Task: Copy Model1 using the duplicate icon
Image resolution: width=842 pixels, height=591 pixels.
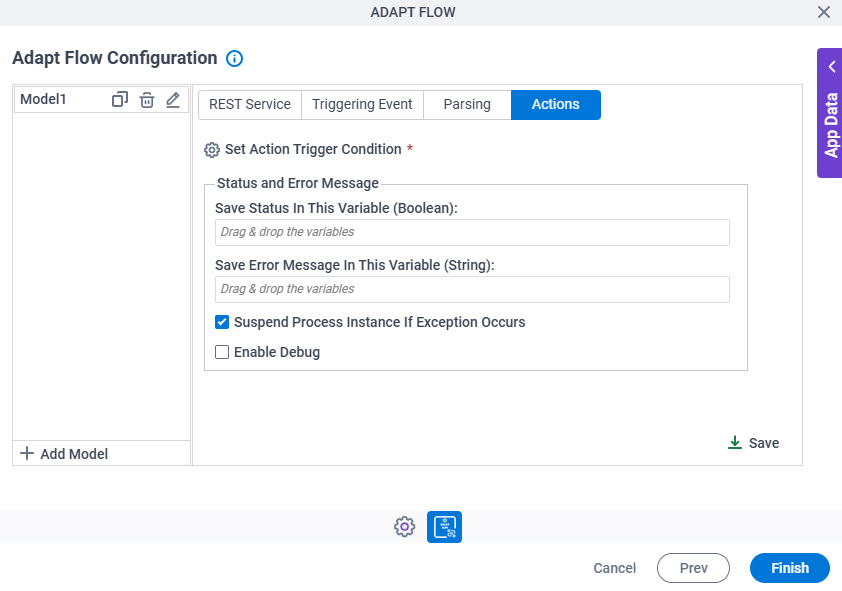Action: (x=120, y=99)
